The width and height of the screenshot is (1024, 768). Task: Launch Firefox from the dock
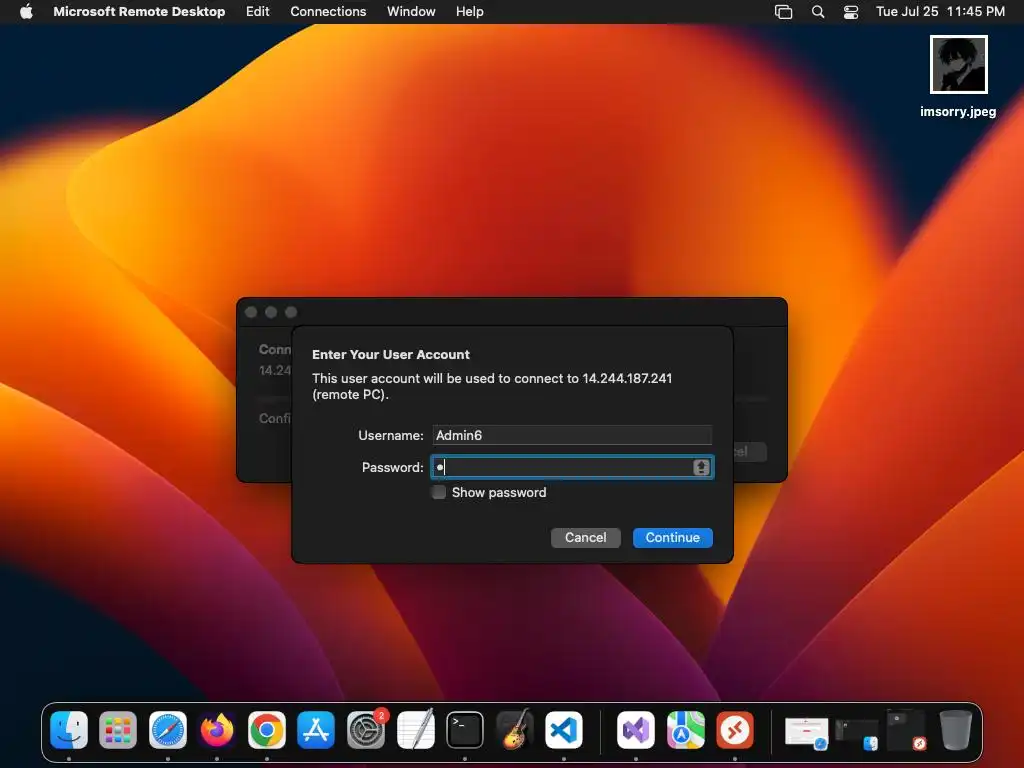[217, 729]
